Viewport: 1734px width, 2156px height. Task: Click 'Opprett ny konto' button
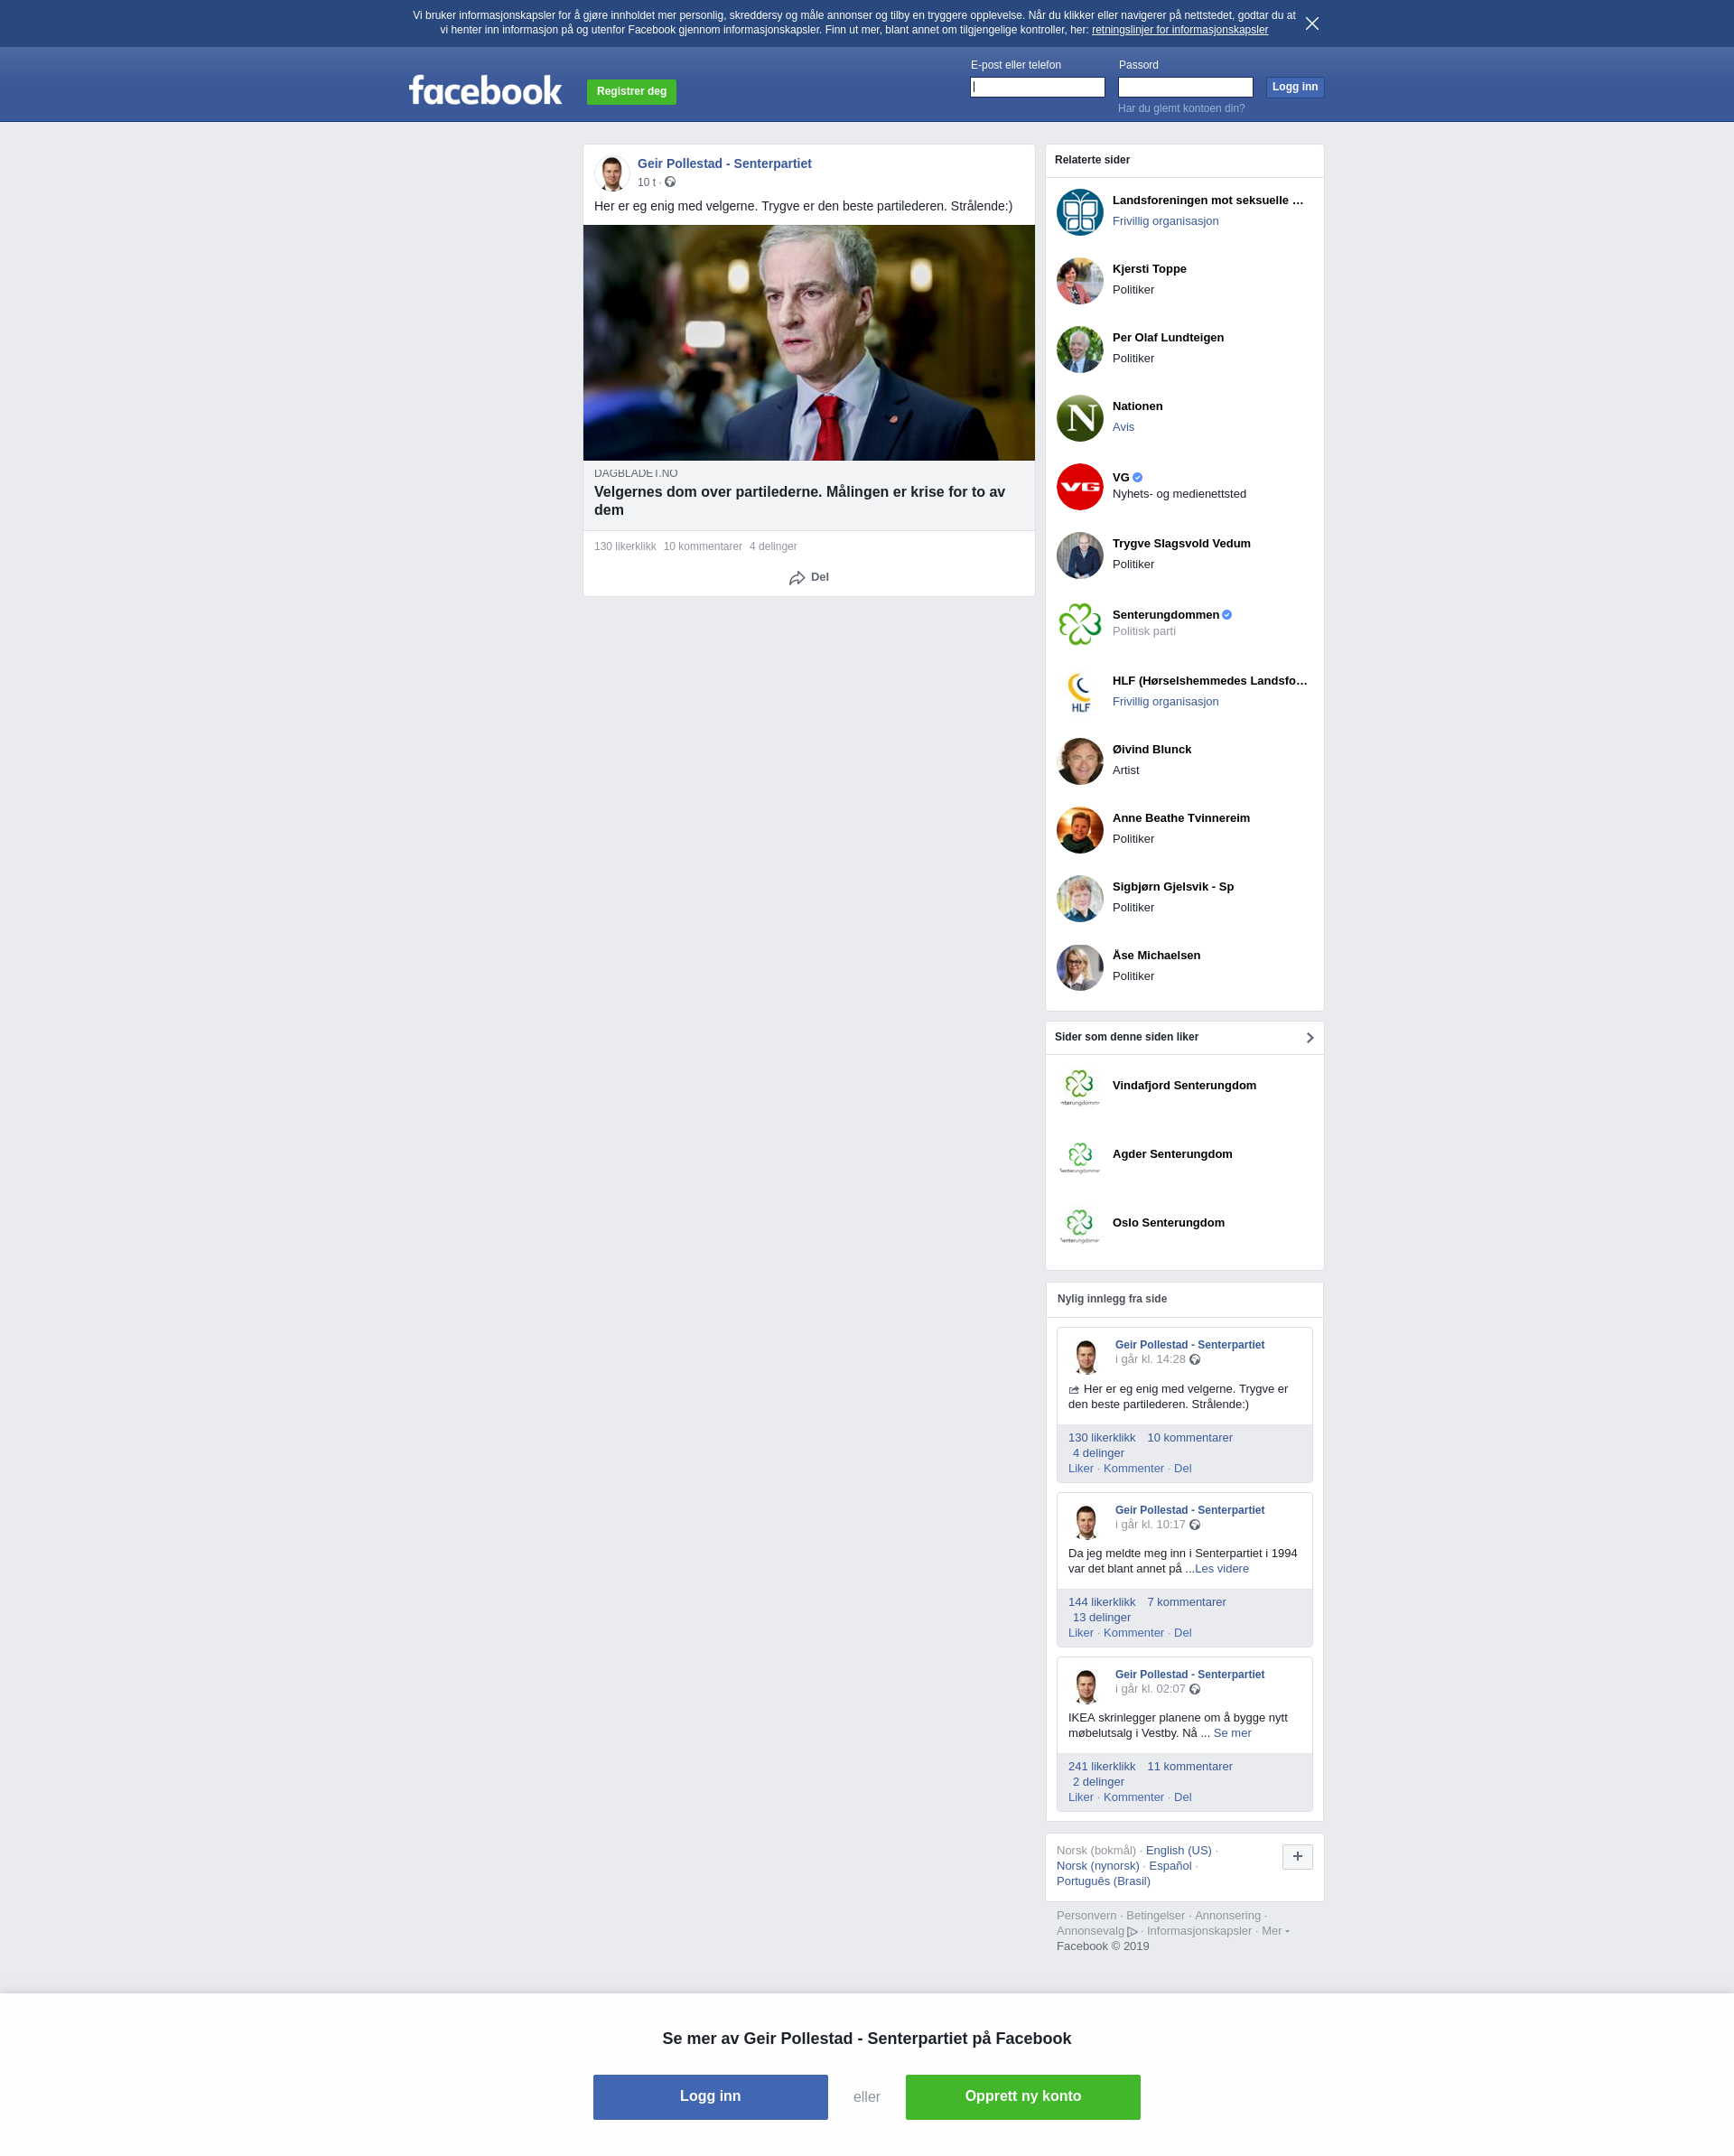[1022, 2097]
